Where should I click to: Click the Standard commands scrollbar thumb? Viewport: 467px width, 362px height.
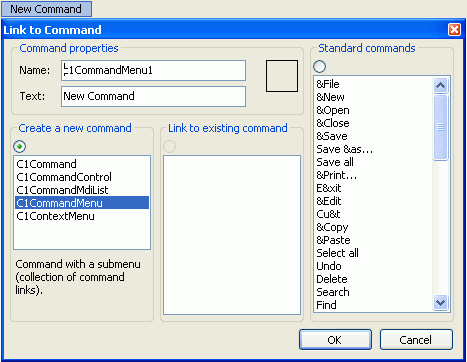[x=440, y=127]
